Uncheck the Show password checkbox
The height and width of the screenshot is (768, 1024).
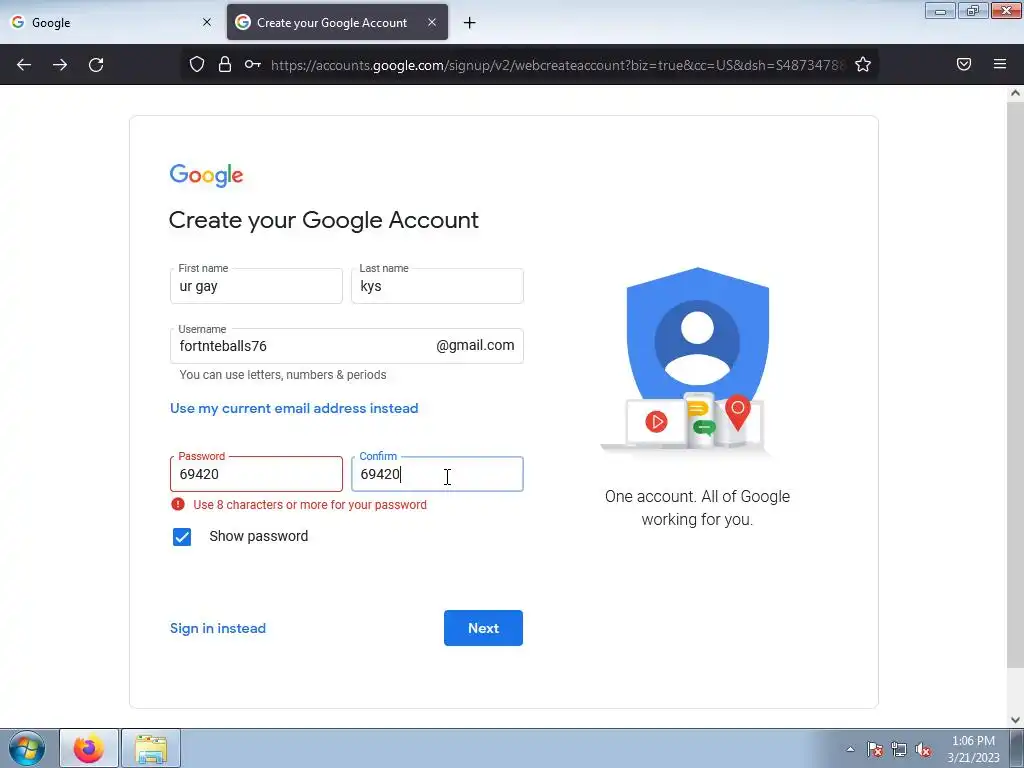tap(182, 537)
